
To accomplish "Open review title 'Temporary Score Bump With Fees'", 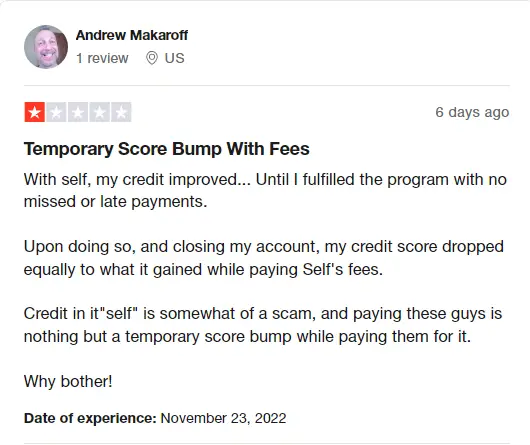I will pyautogui.click(x=167, y=149).
